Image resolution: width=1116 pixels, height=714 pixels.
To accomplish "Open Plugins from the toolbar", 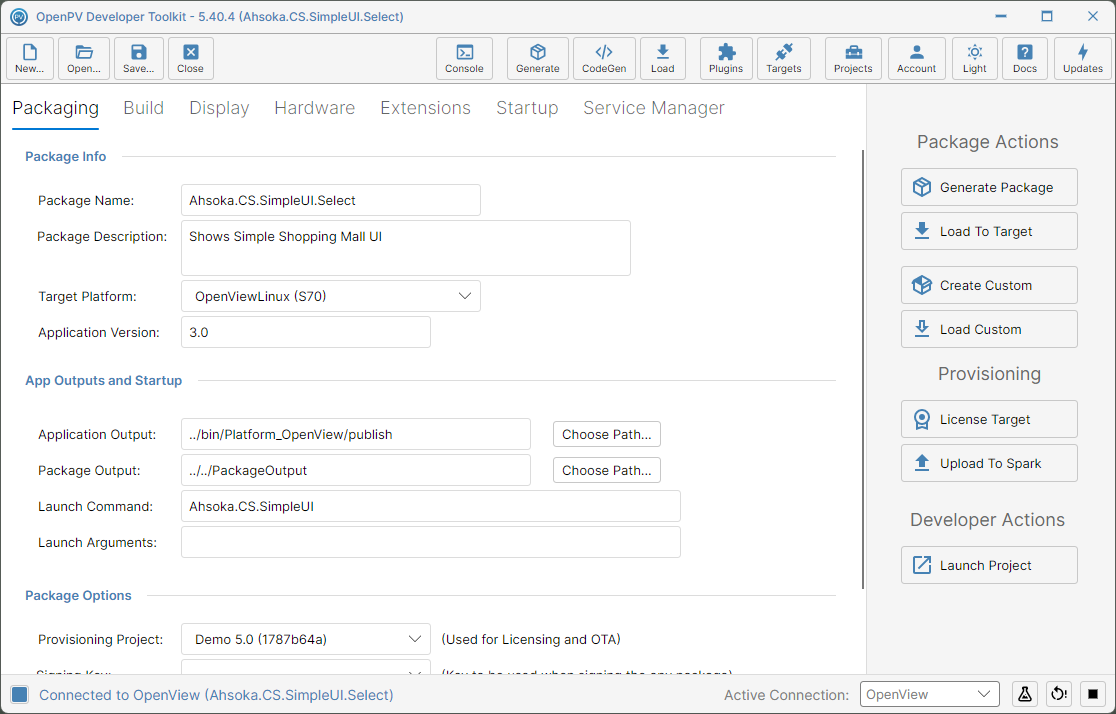I will click(x=726, y=58).
